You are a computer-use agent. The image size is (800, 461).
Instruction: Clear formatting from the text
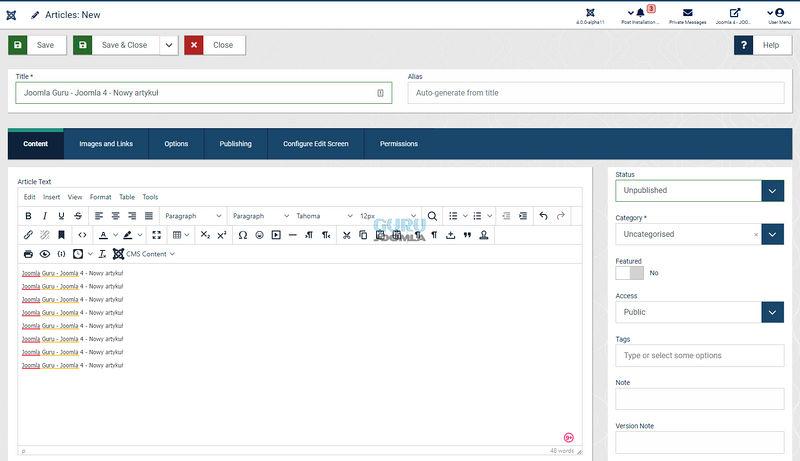pyautogui.click(x=102, y=253)
